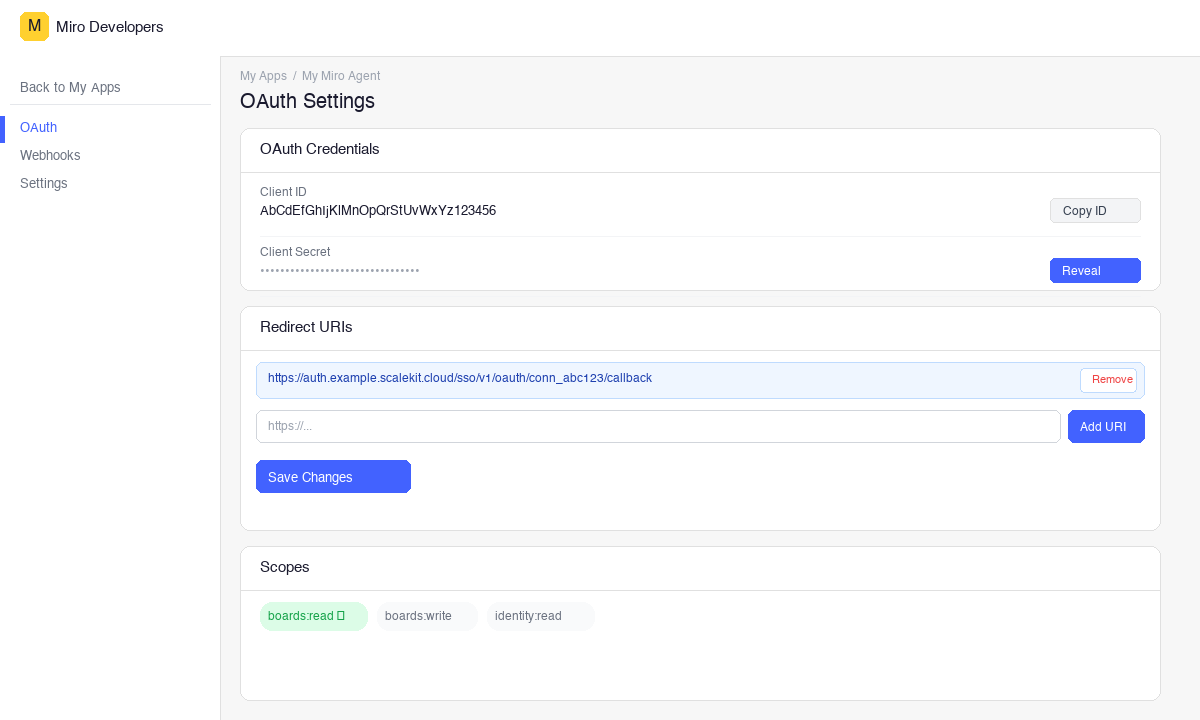Enable the identity:read scope
The height and width of the screenshot is (720, 1200).
click(540, 616)
